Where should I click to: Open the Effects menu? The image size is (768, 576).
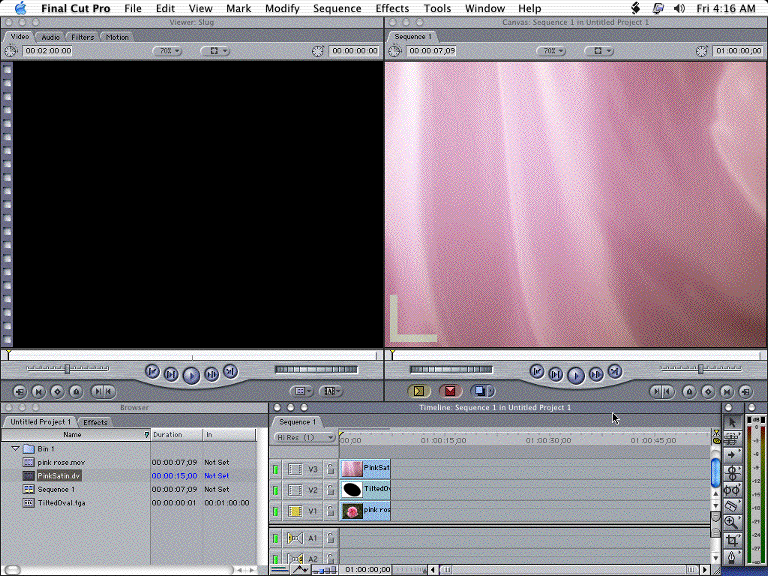pos(392,8)
